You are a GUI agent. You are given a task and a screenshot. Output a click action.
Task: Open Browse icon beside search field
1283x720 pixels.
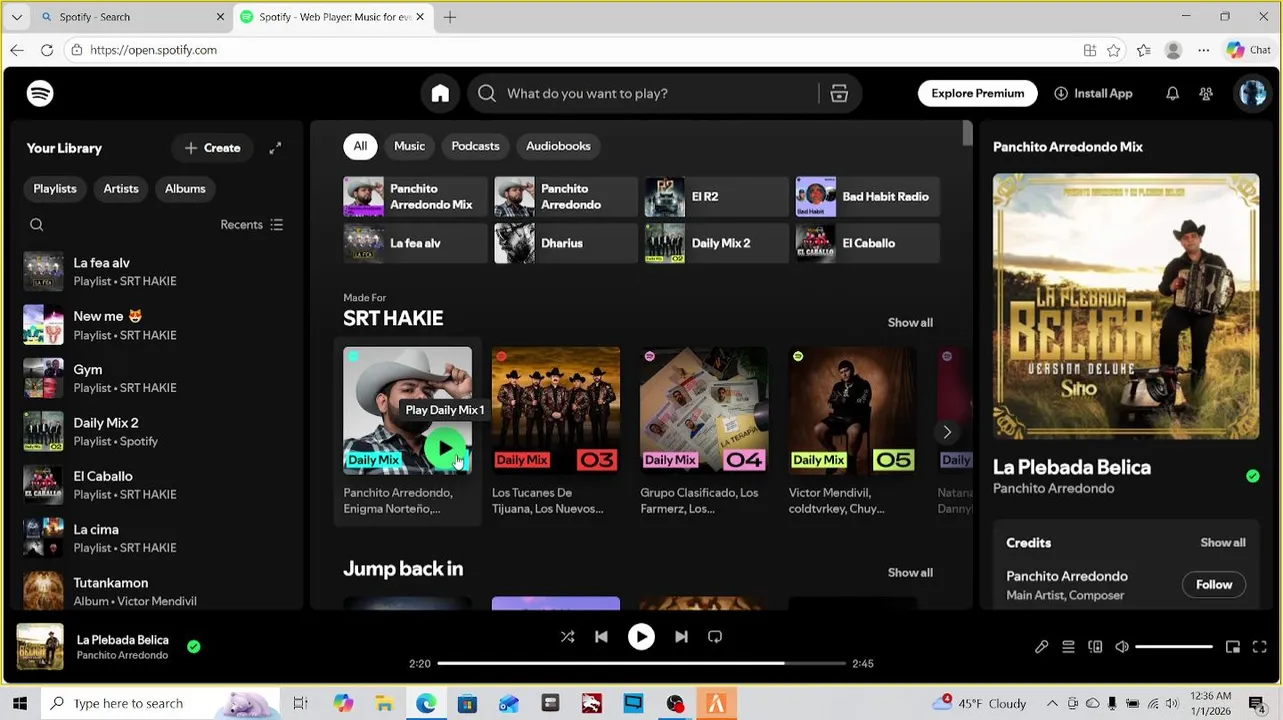point(839,93)
